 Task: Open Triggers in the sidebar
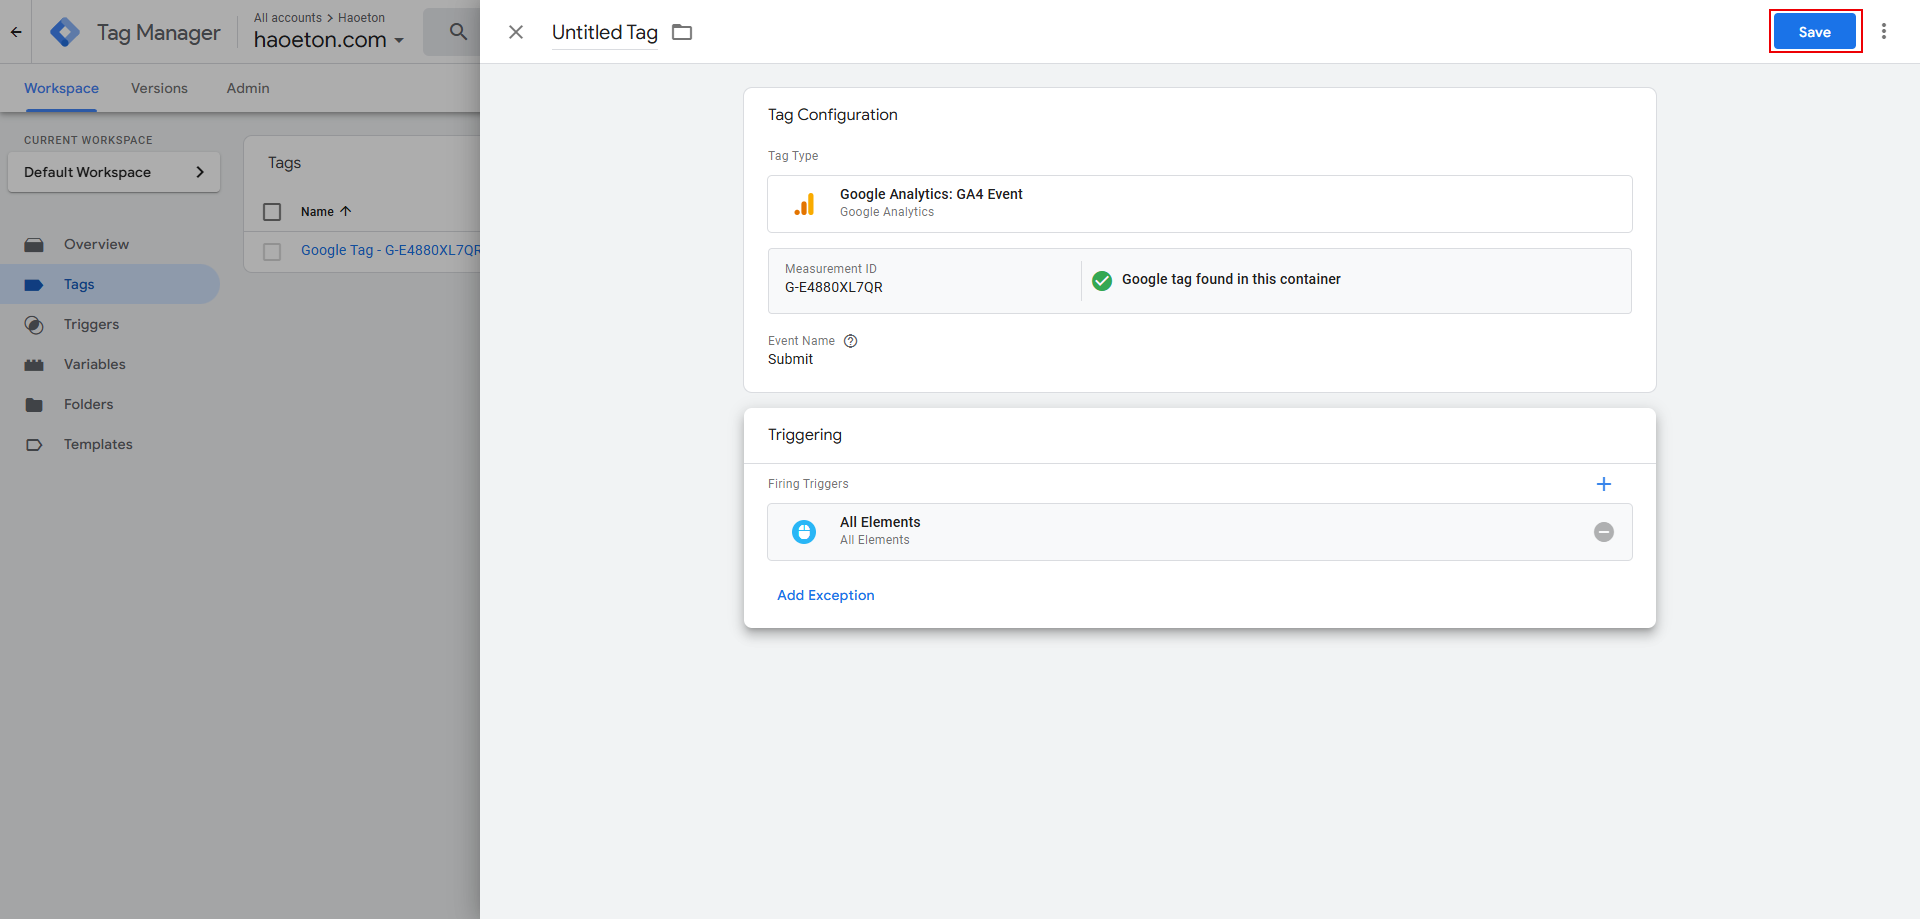110,324
